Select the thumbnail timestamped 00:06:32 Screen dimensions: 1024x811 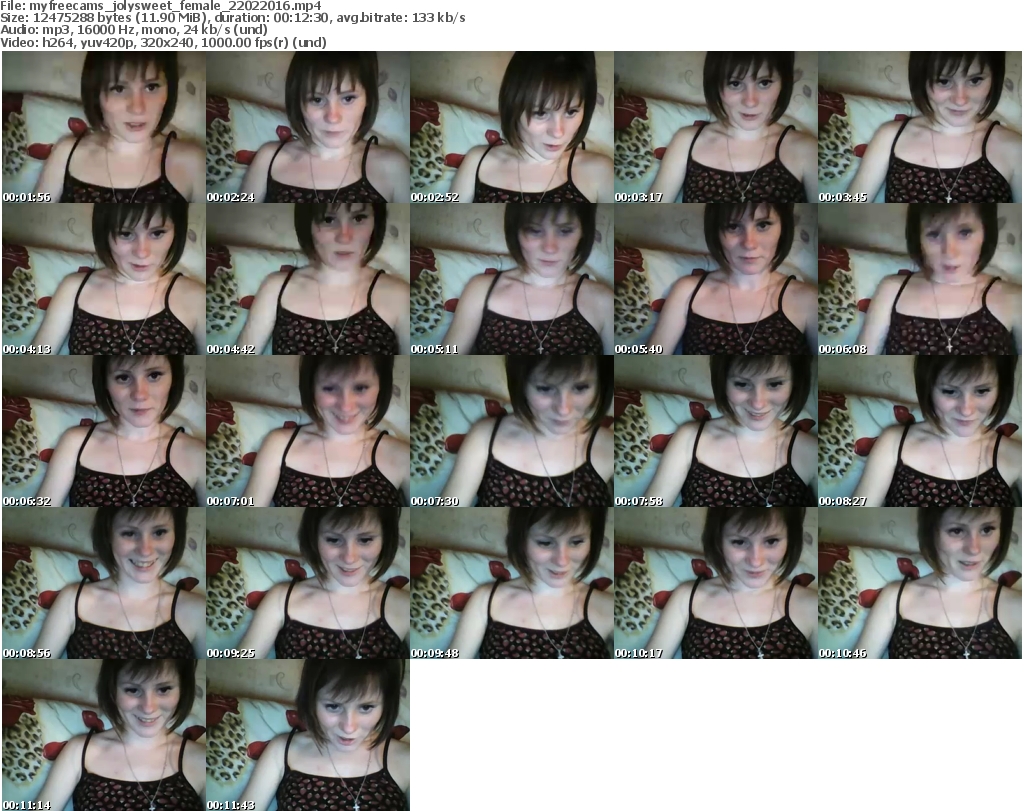point(104,431)
